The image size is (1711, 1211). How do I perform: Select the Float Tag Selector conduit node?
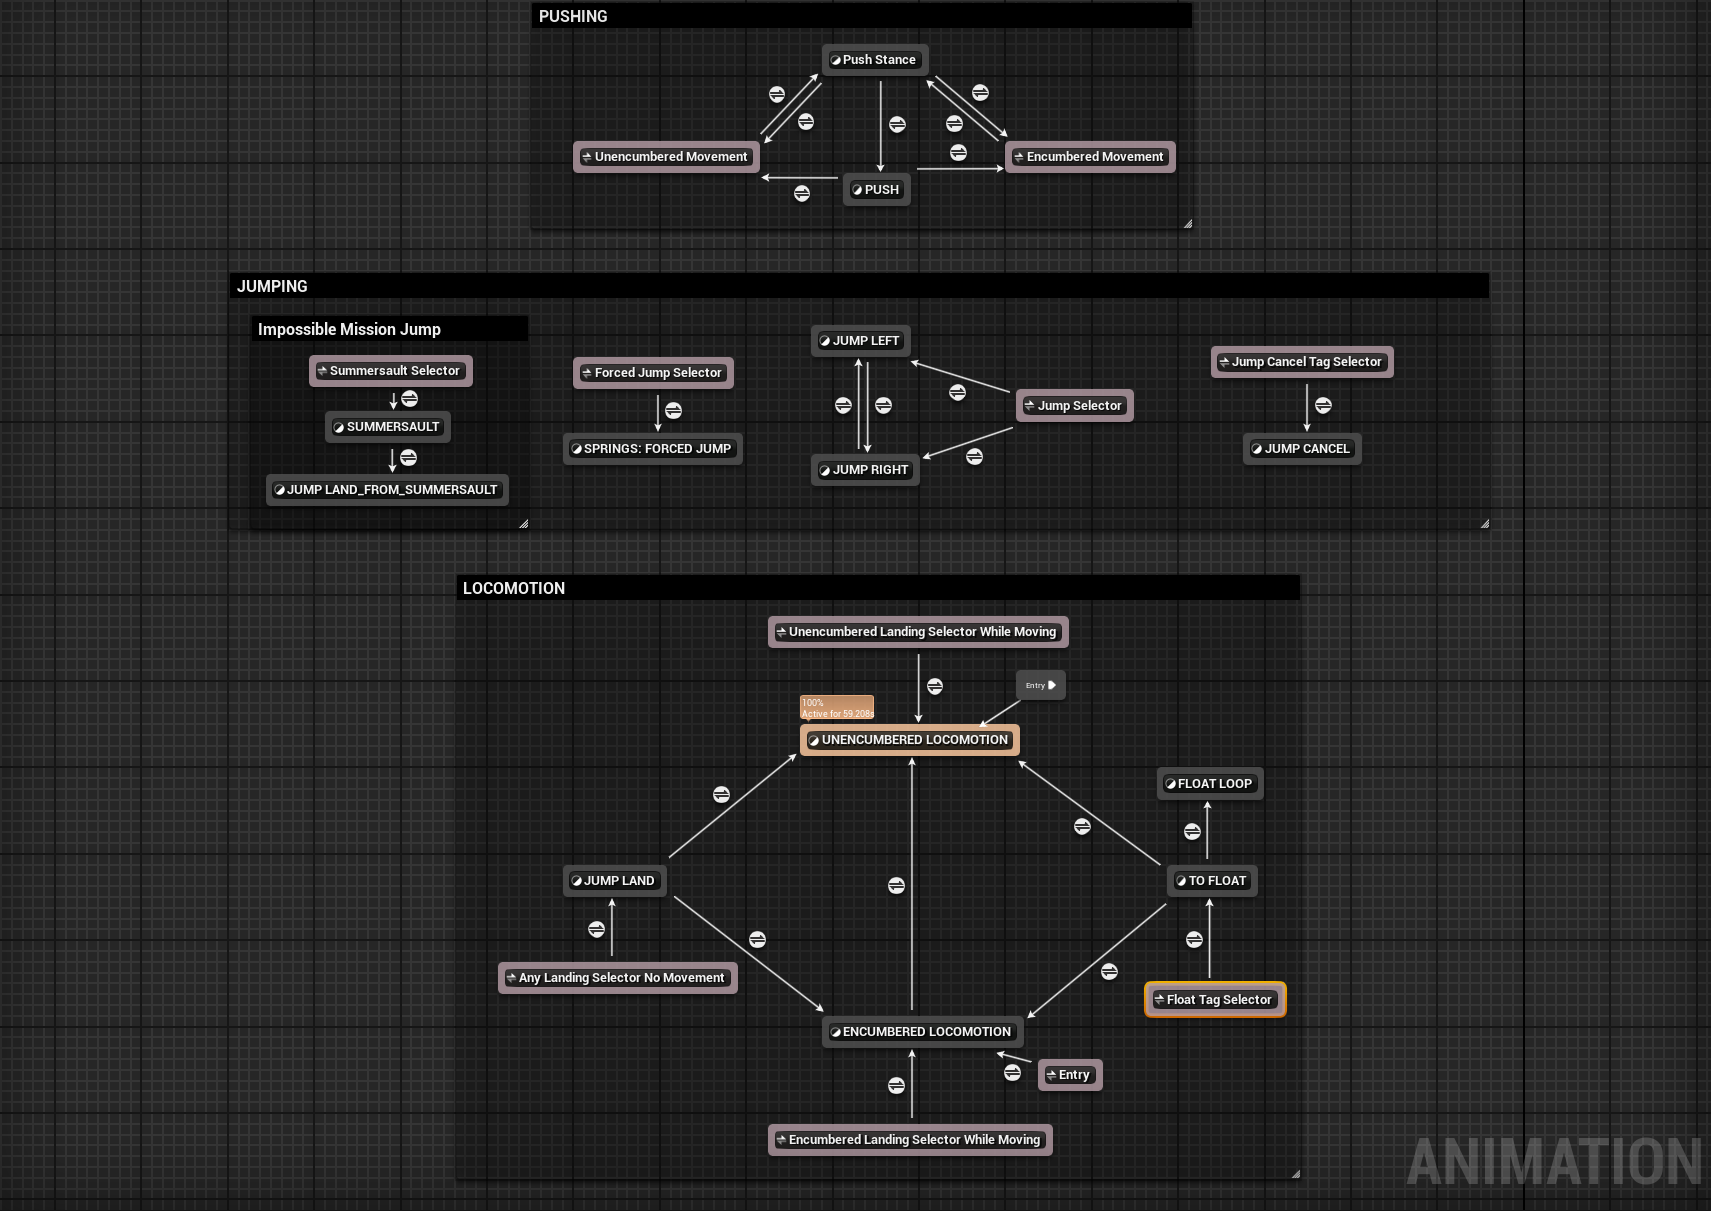[1215, 1000]
